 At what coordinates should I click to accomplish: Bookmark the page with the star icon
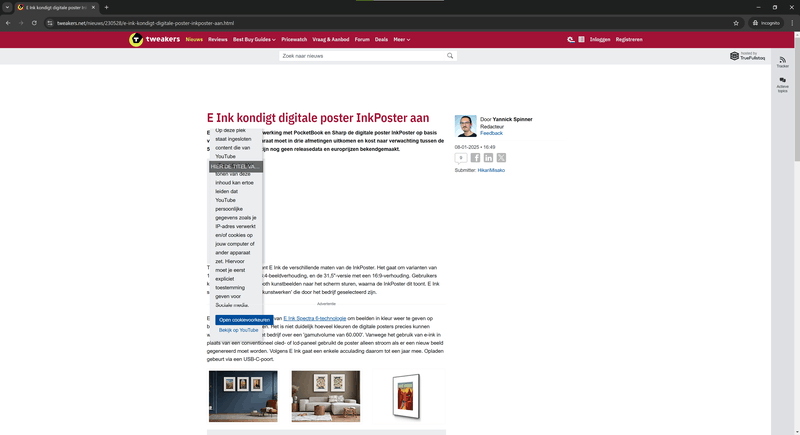tap(736, 23)
